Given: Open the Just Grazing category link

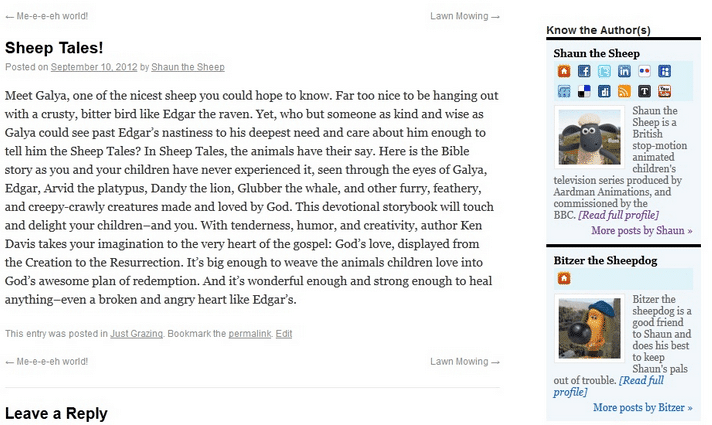Looking at the screenshot, I should click(x=137, y=333).
